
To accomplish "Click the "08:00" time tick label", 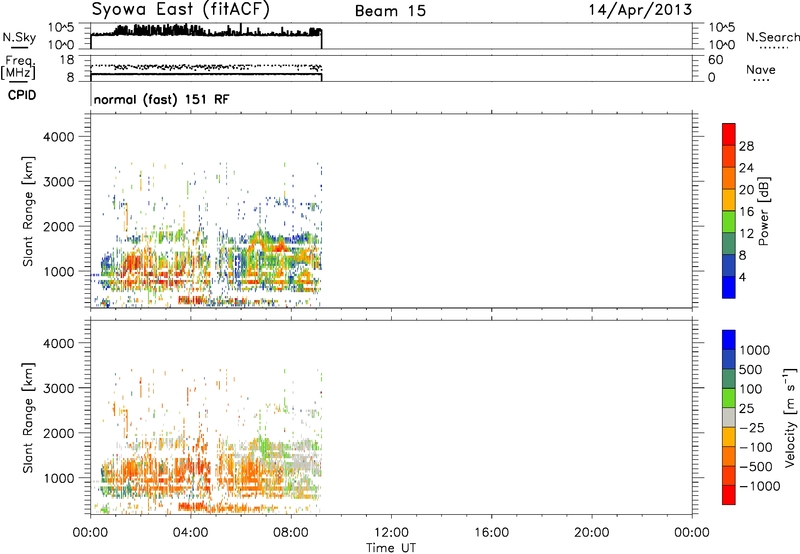I will [x=291, y=533].
